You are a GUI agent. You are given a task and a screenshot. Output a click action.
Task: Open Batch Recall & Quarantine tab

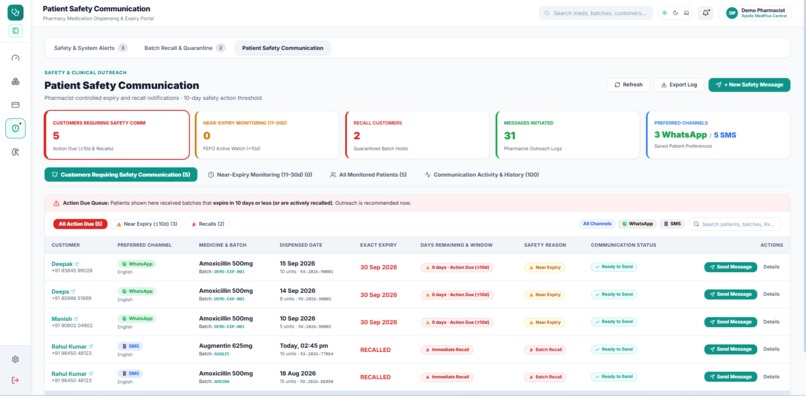tap(185, 48)
